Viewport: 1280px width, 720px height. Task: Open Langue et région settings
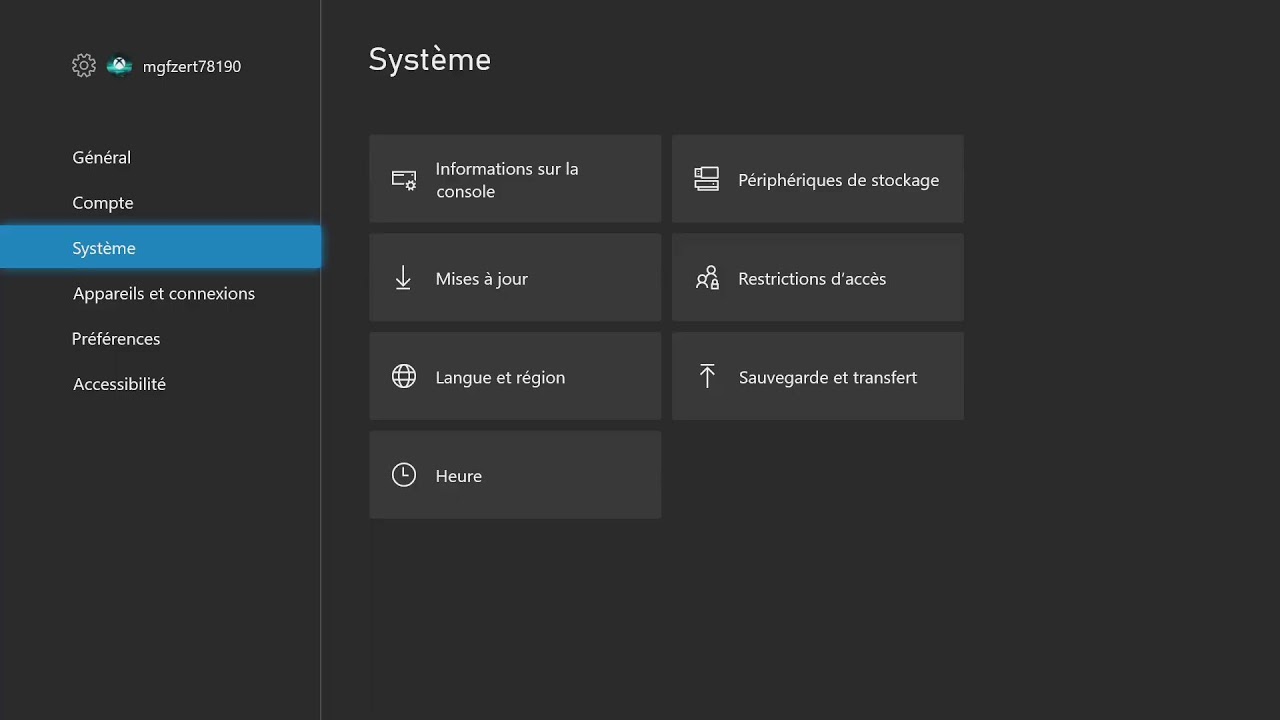pyautogui.click(x=515, y=377)
